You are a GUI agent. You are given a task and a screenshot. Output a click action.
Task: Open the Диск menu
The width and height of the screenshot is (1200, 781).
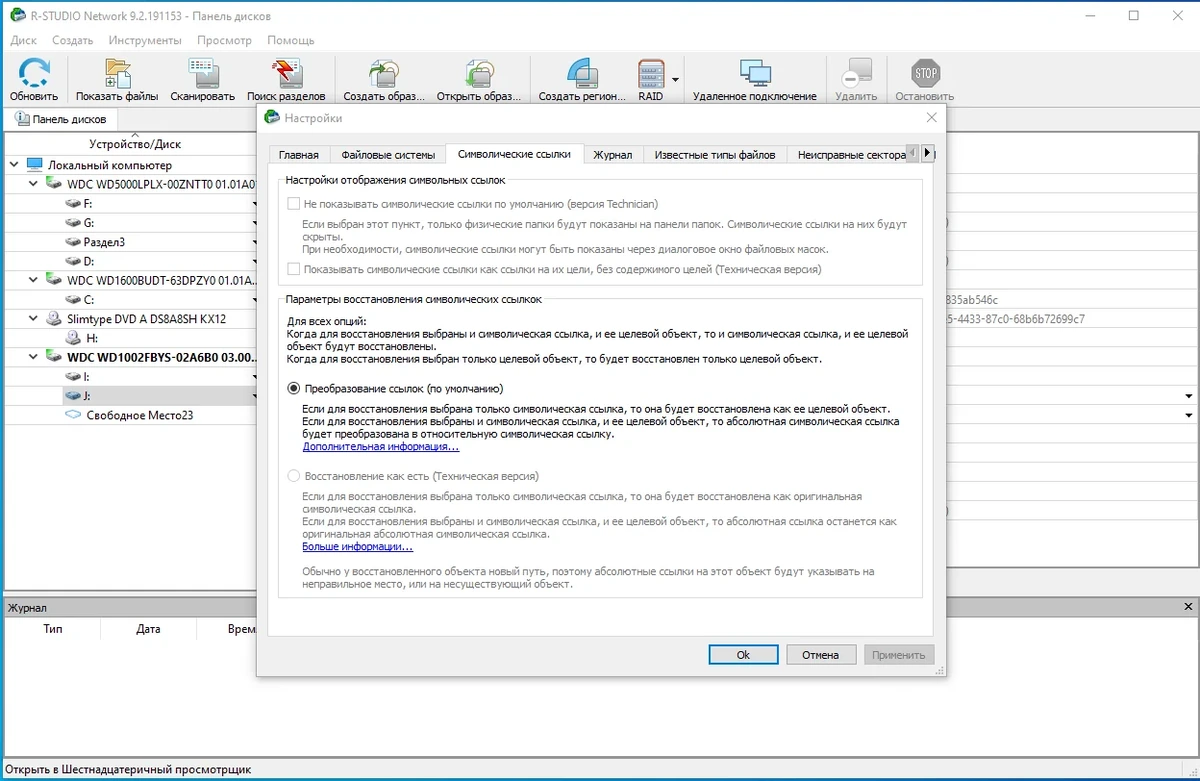click(24, 40)
